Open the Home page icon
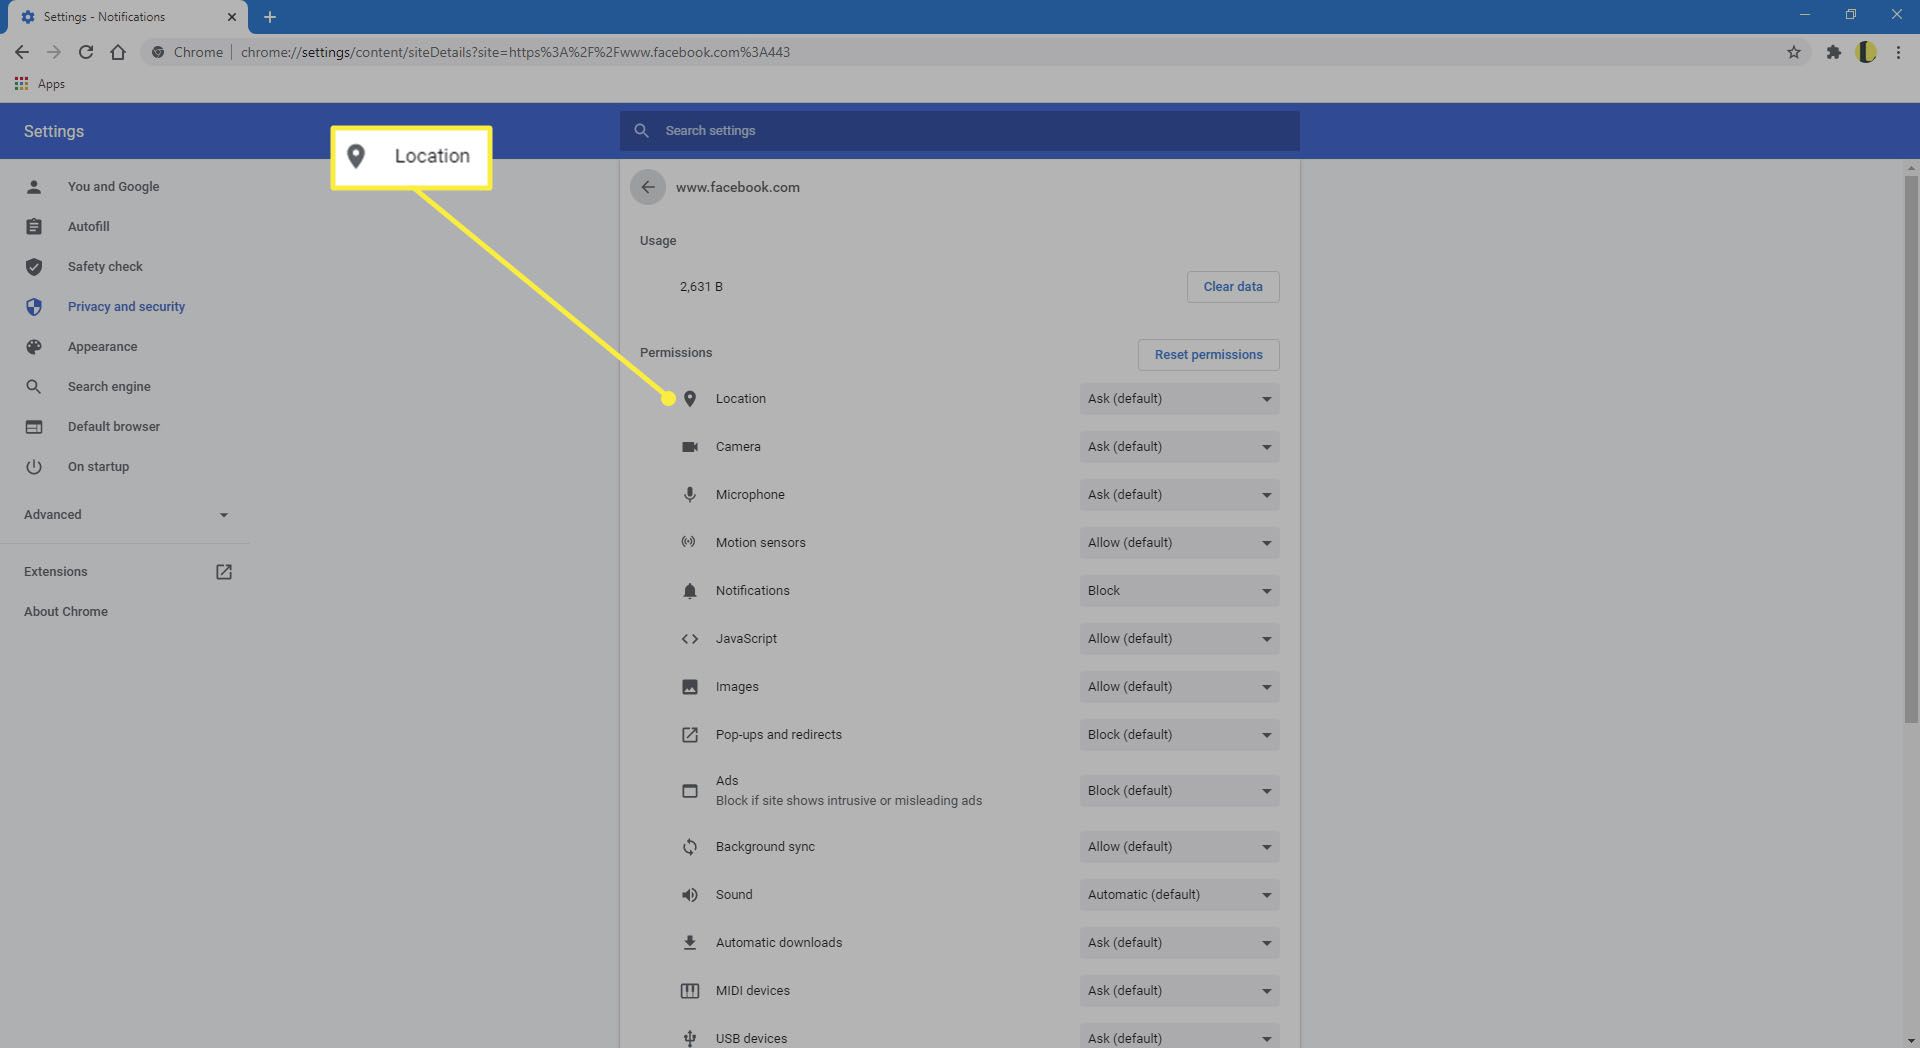This screenshot has height=1048, width=1920. click(x=118, y=52)
